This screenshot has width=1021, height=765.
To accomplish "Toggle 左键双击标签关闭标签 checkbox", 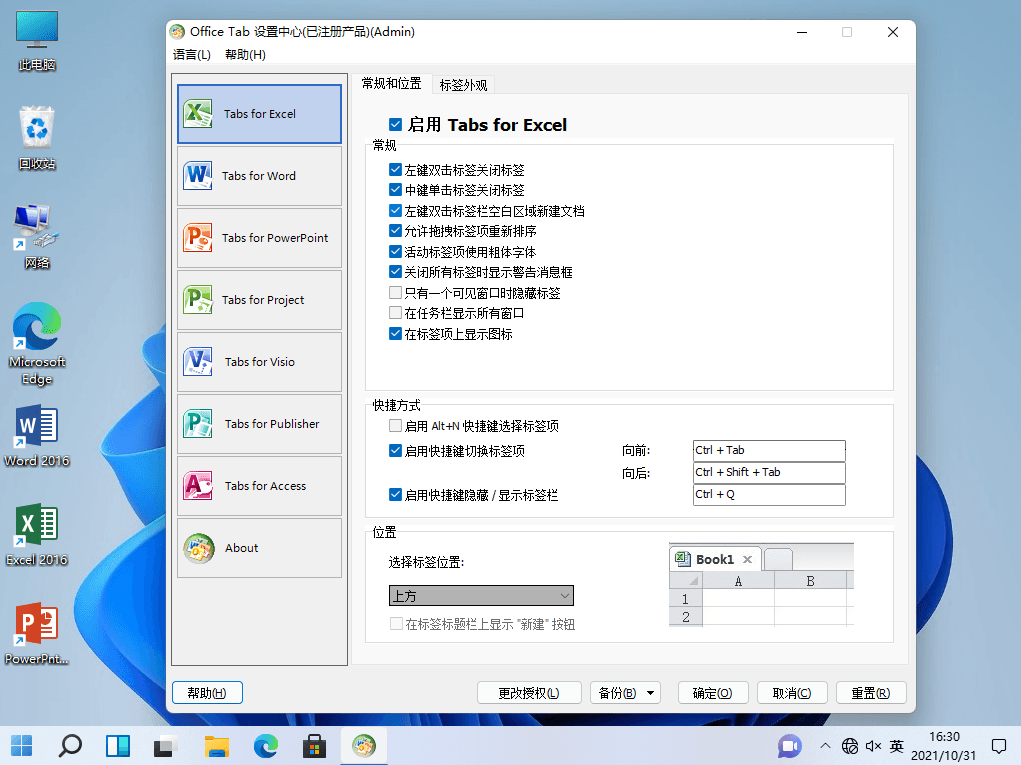I will pos(395,169).
